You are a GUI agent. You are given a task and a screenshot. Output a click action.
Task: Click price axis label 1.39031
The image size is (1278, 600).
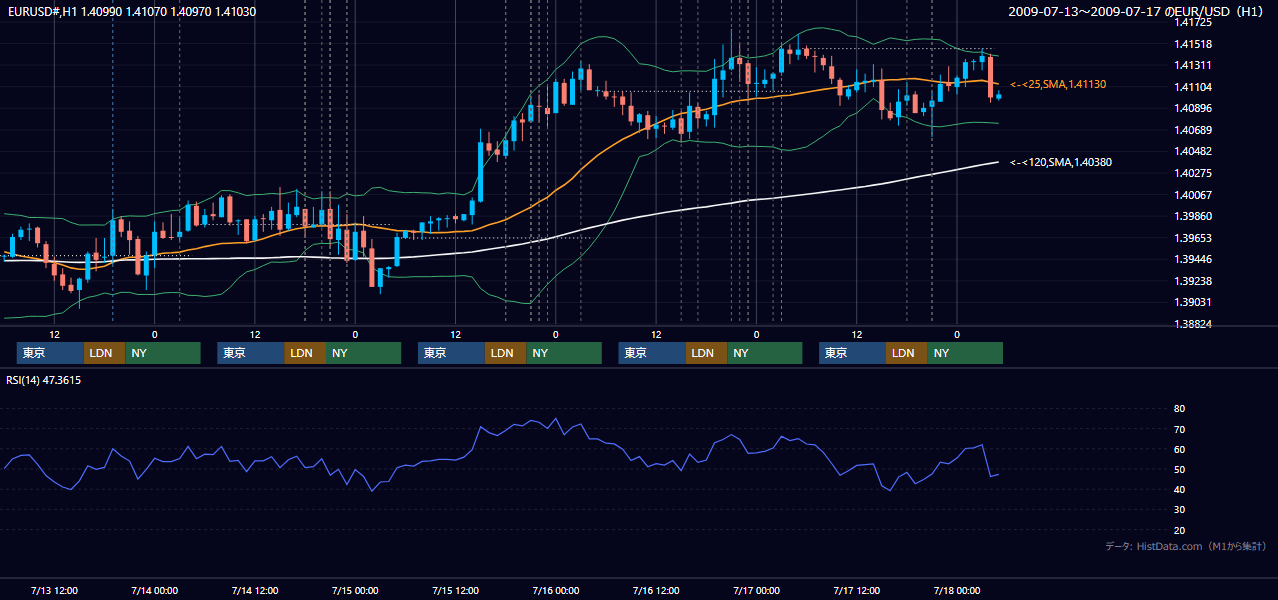[x=1194, y=302]
